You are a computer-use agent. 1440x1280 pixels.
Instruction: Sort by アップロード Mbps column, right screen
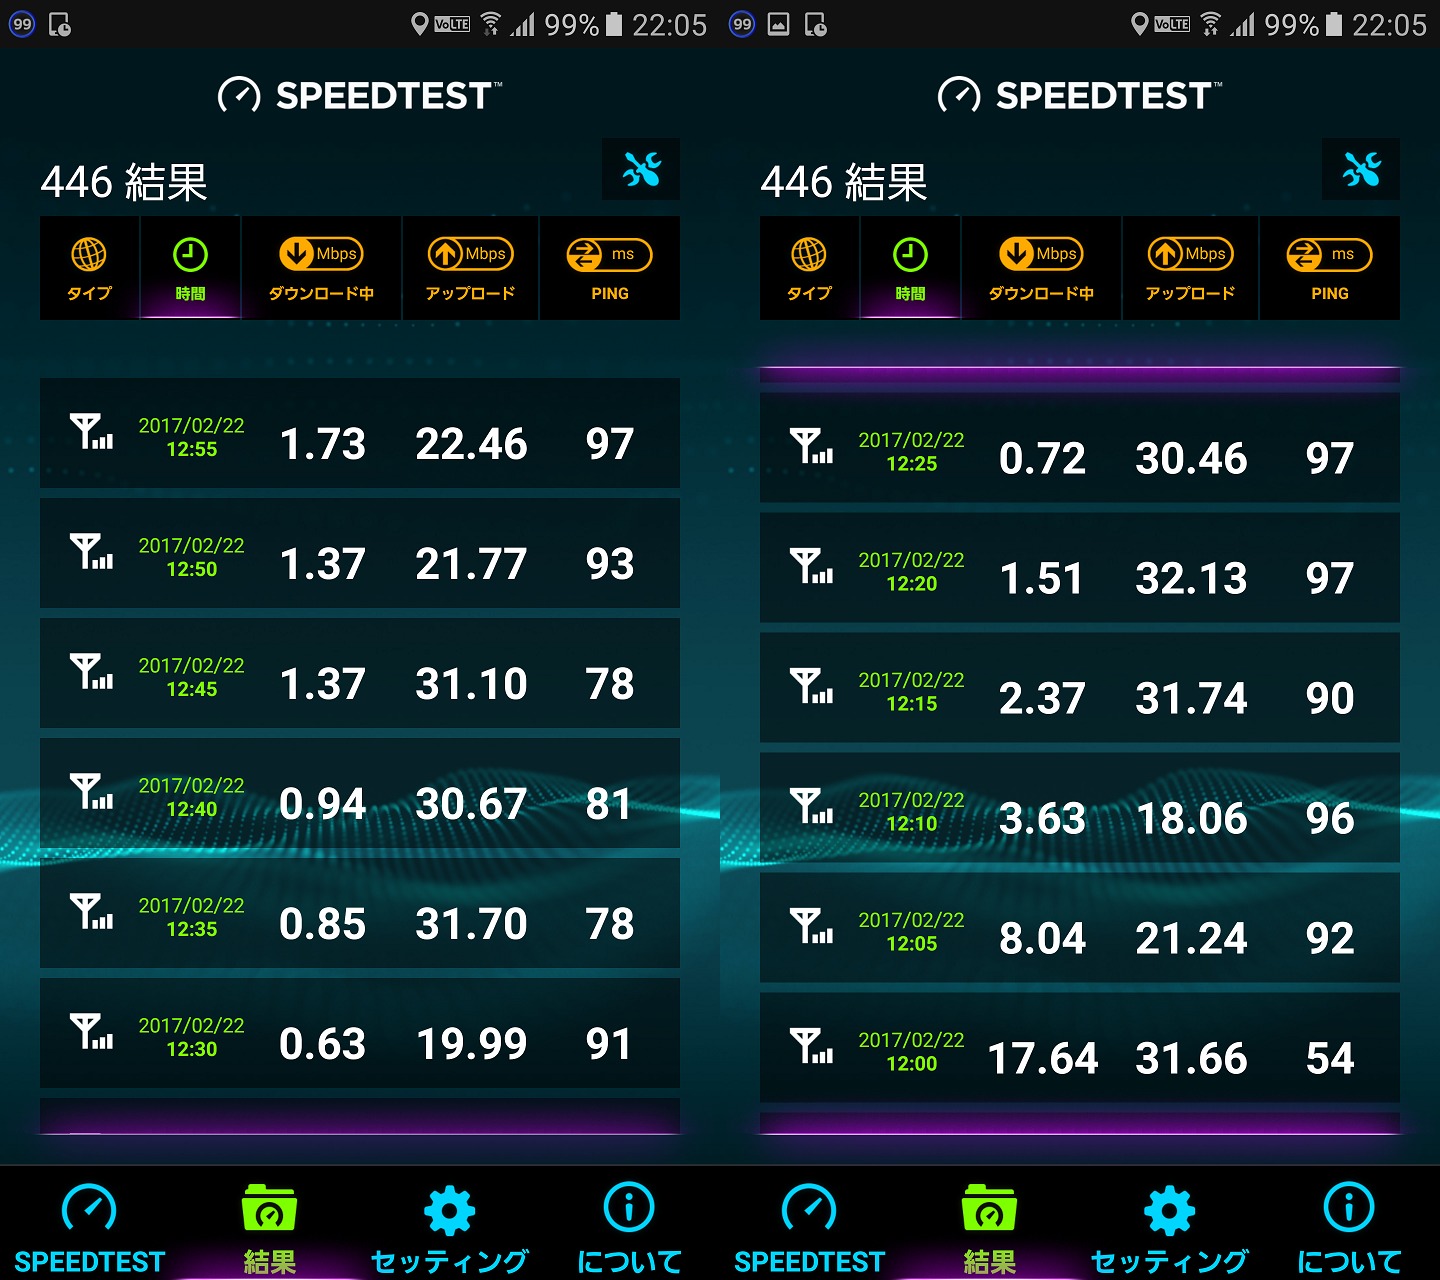pyautogui.click(x=1190, y=268)
